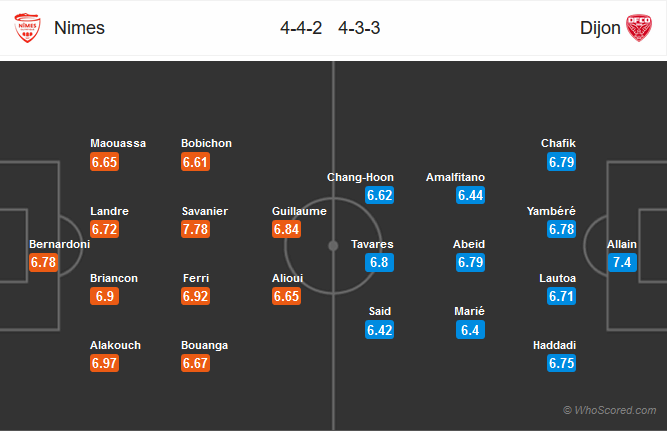Viewport: 668px width, 431px height.
Task: Select Alakouch's 6.97 rating badge
Action: click(104, 363)
